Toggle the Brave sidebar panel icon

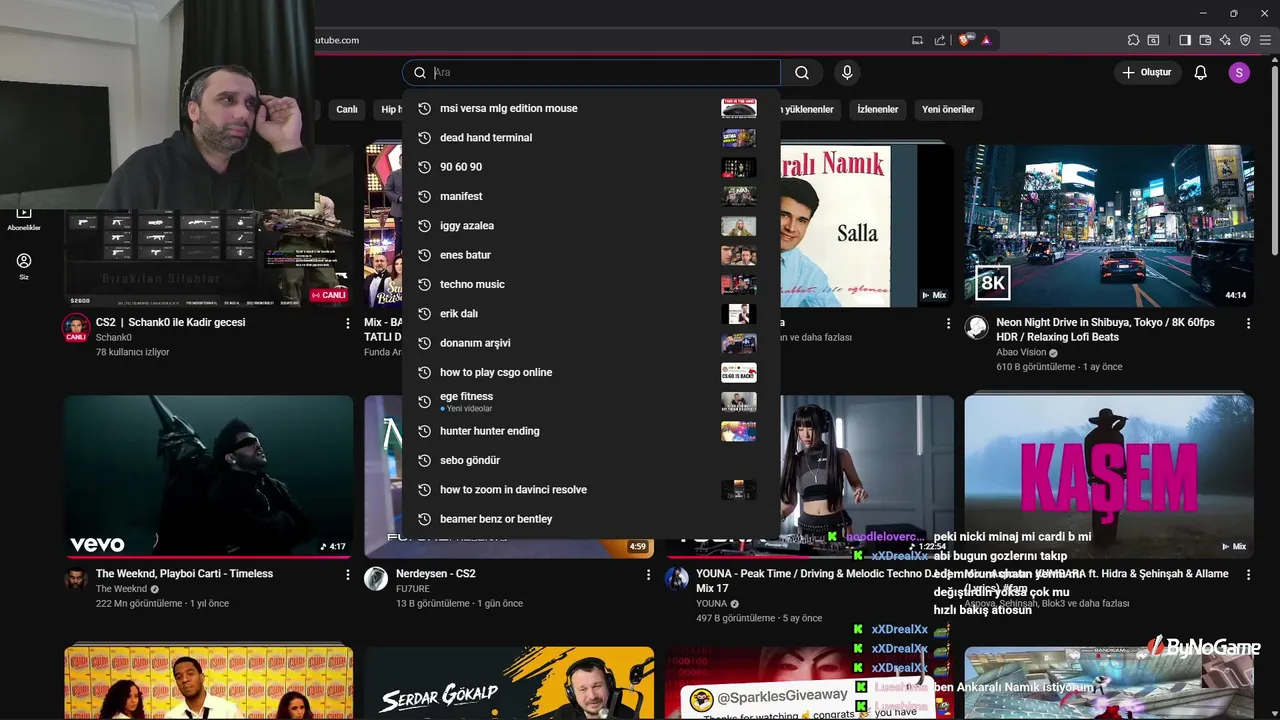[1185, 40]
